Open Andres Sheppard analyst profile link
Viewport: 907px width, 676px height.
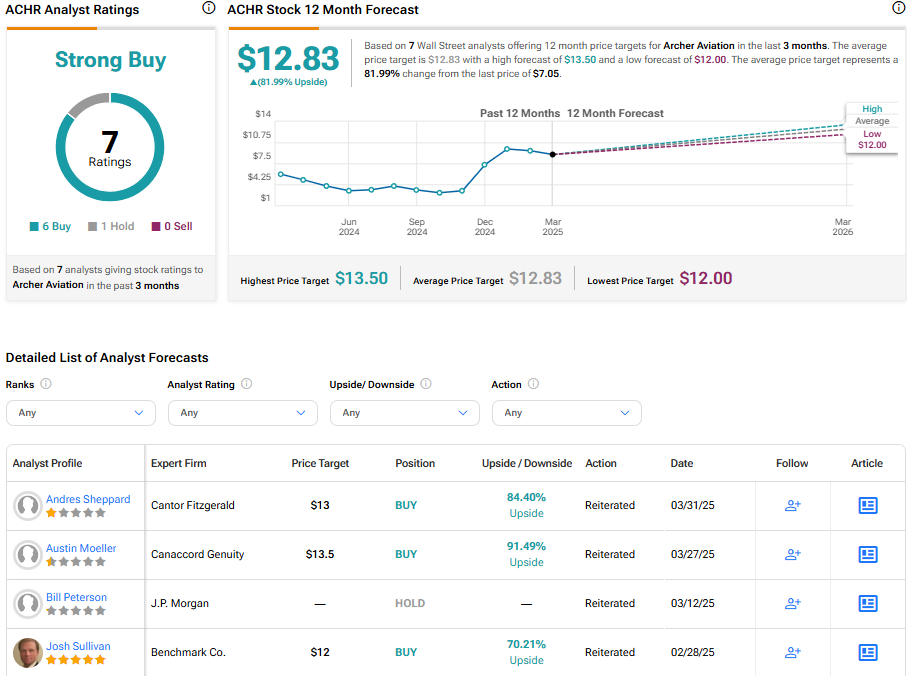[88, 499]
